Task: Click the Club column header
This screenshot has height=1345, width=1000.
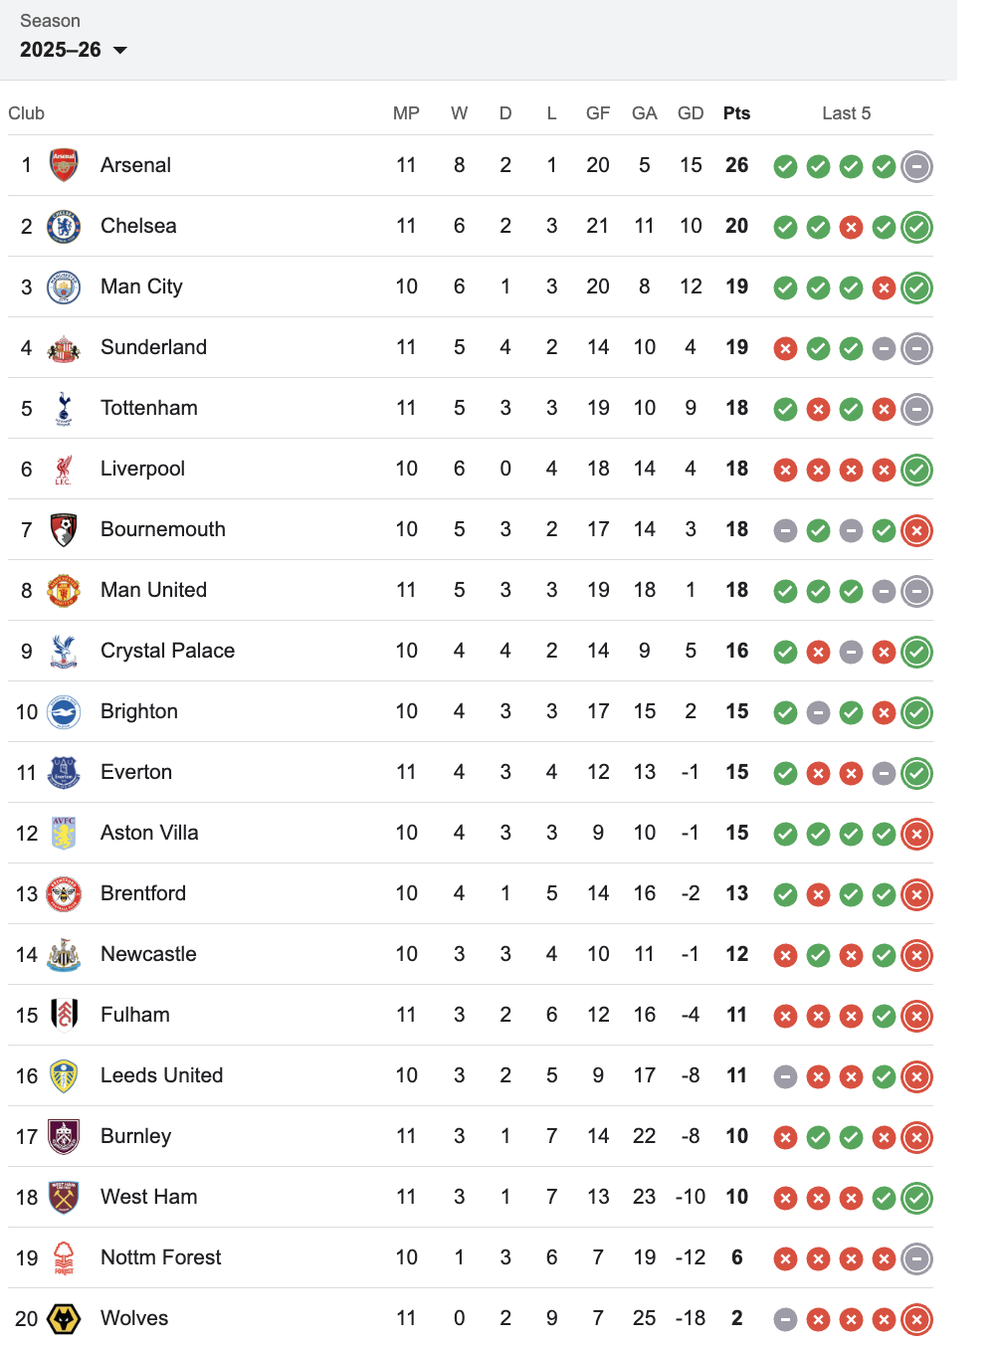Action: tap(27, 113)
